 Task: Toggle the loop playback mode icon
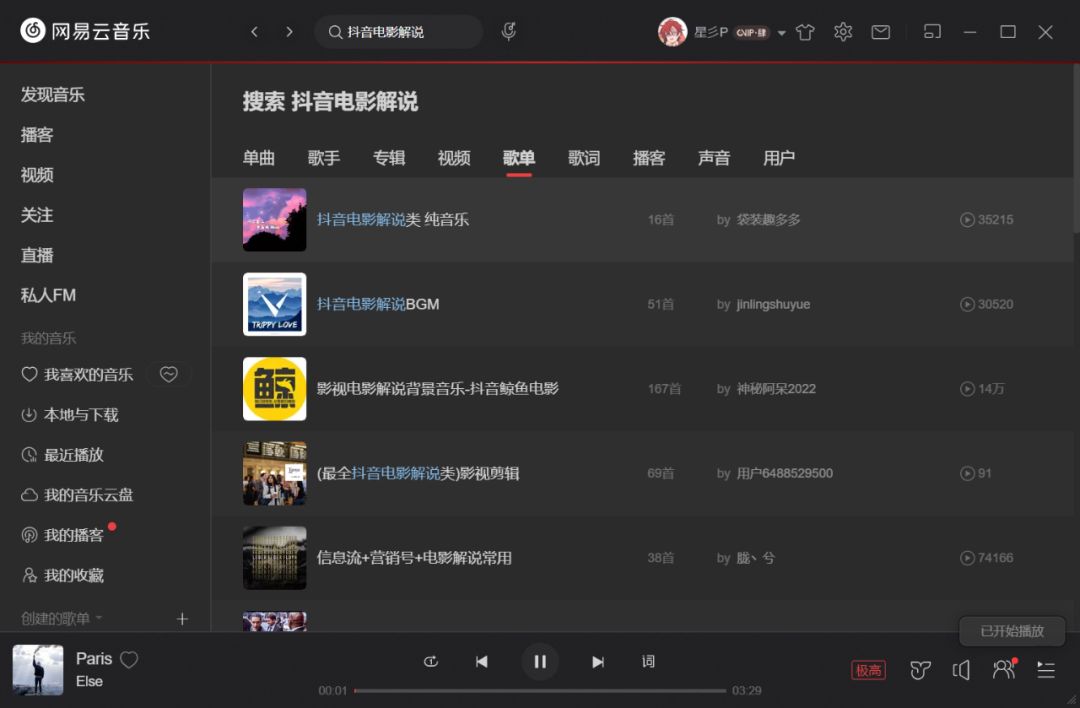[x=430, y=661]
